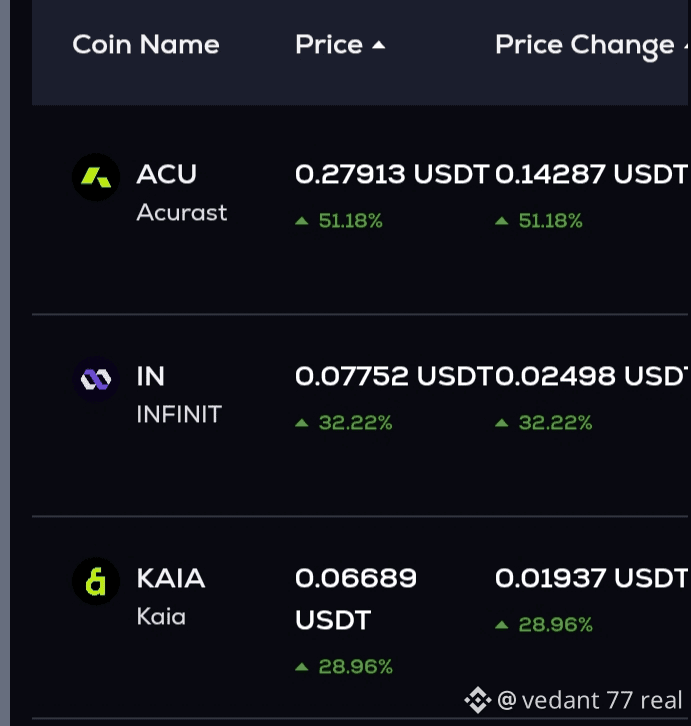Viewport: 691px width, 726px height.
Task: Click green up arrow under KAIA price change
Action: click(x=502, y=625)
